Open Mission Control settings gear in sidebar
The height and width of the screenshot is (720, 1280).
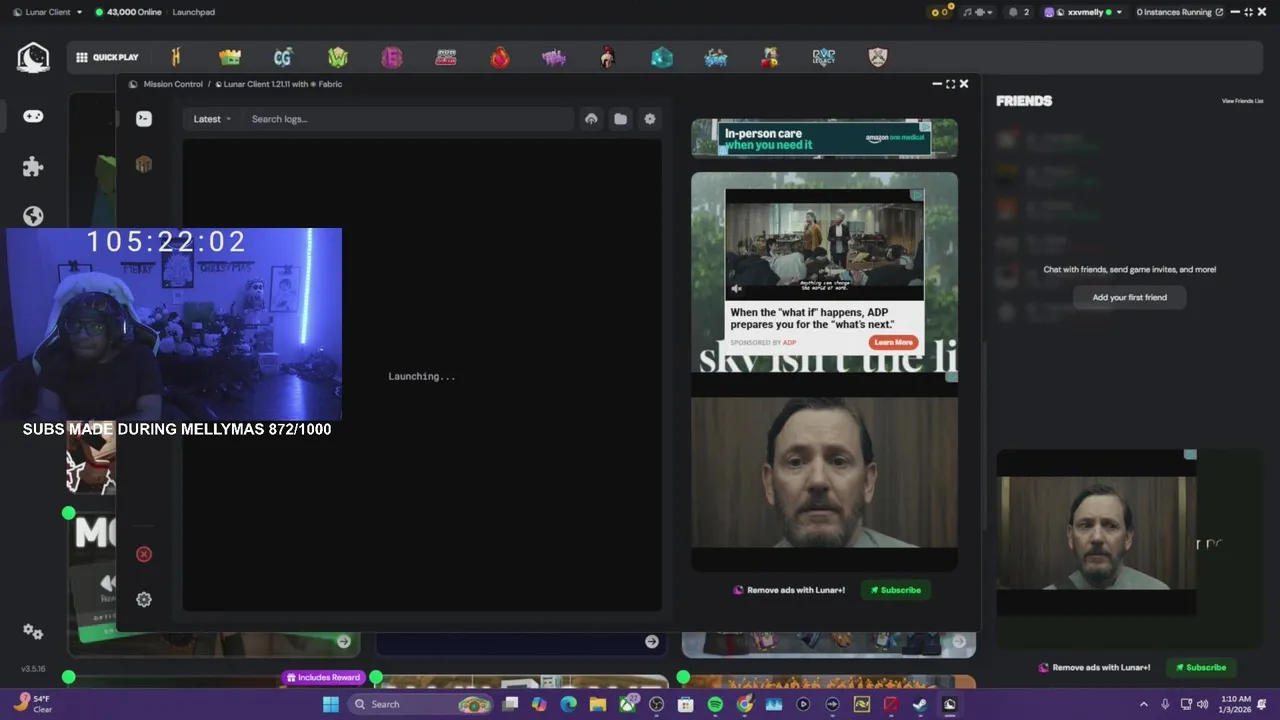pyautogui.click(x=144, y=599)
